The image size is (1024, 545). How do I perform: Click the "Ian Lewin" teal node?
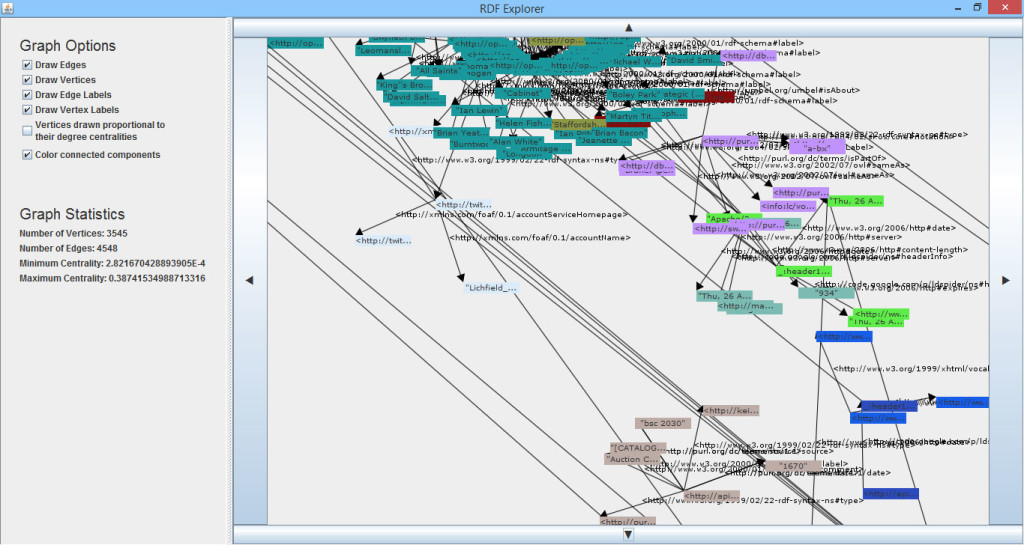click(477, 111)
